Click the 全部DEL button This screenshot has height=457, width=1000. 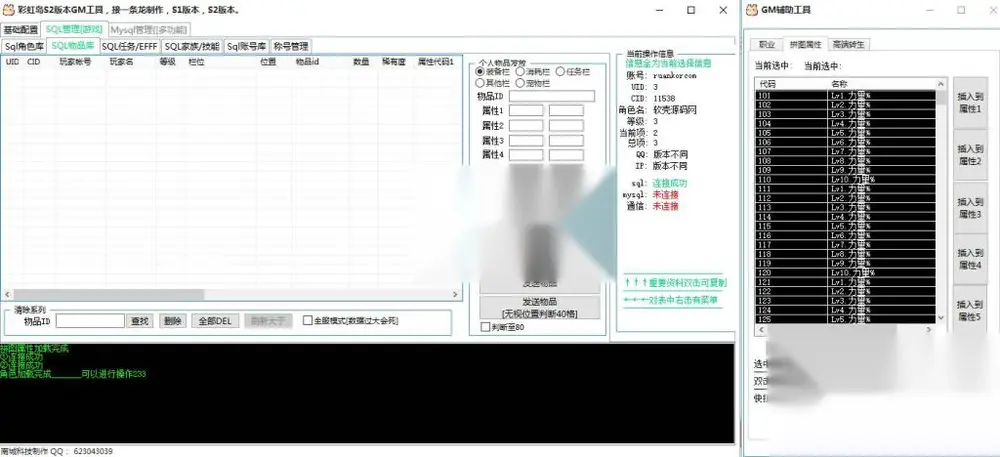[215, 321]
